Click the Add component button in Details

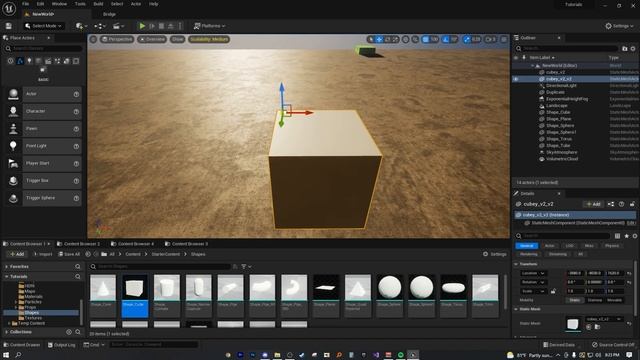click(593, 204)
